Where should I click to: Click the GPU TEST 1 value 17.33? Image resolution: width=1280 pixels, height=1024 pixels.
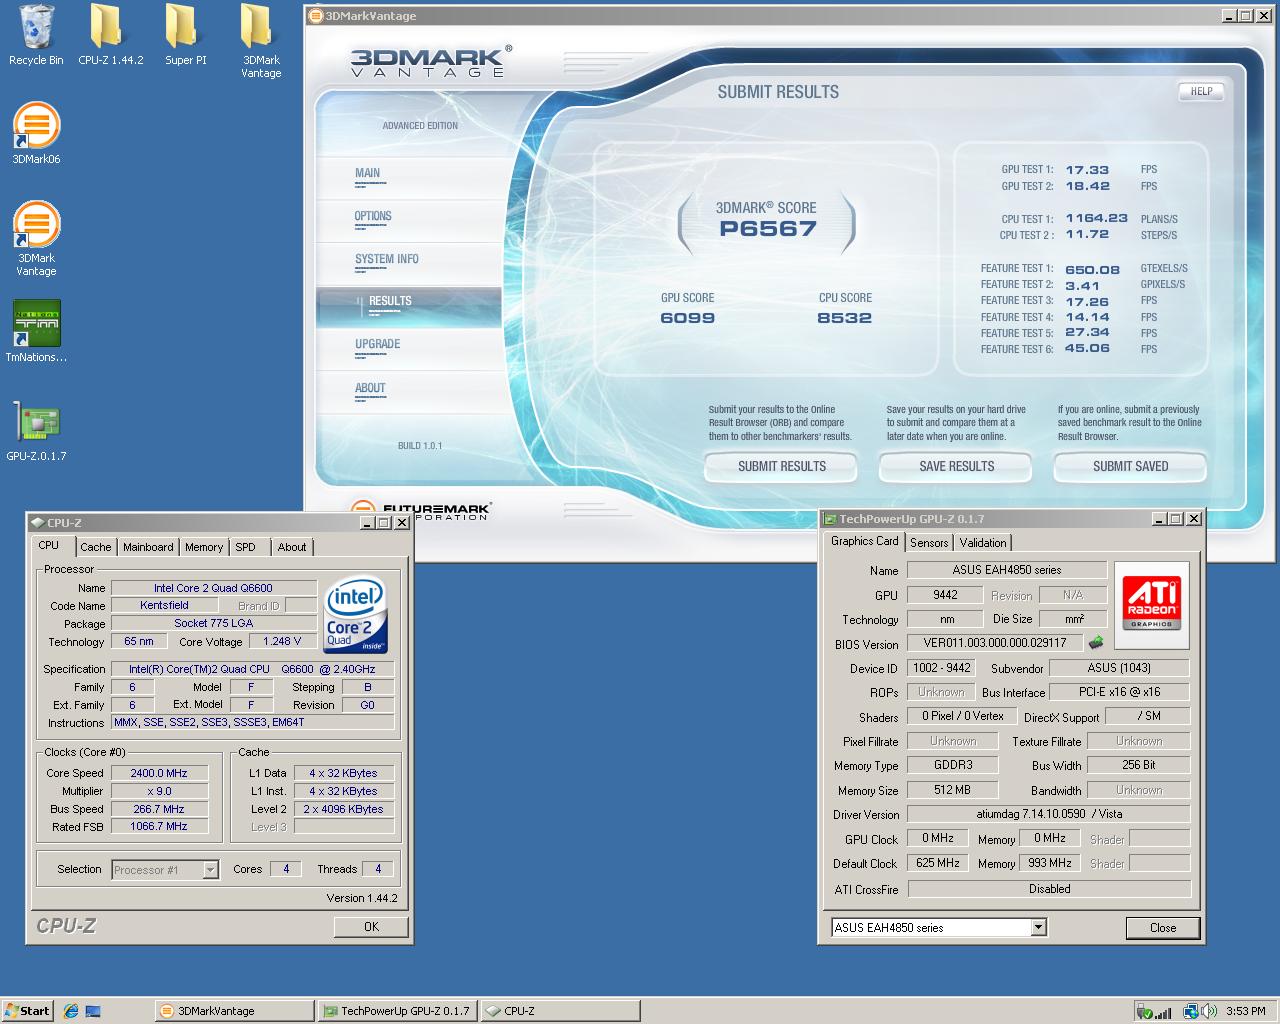tap(1087, 170)
